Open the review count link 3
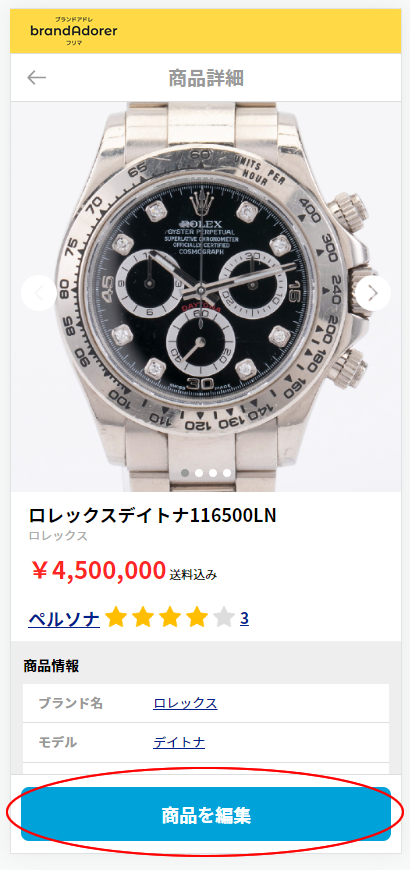The image size is (410, 870). click(x=244, y=619)
